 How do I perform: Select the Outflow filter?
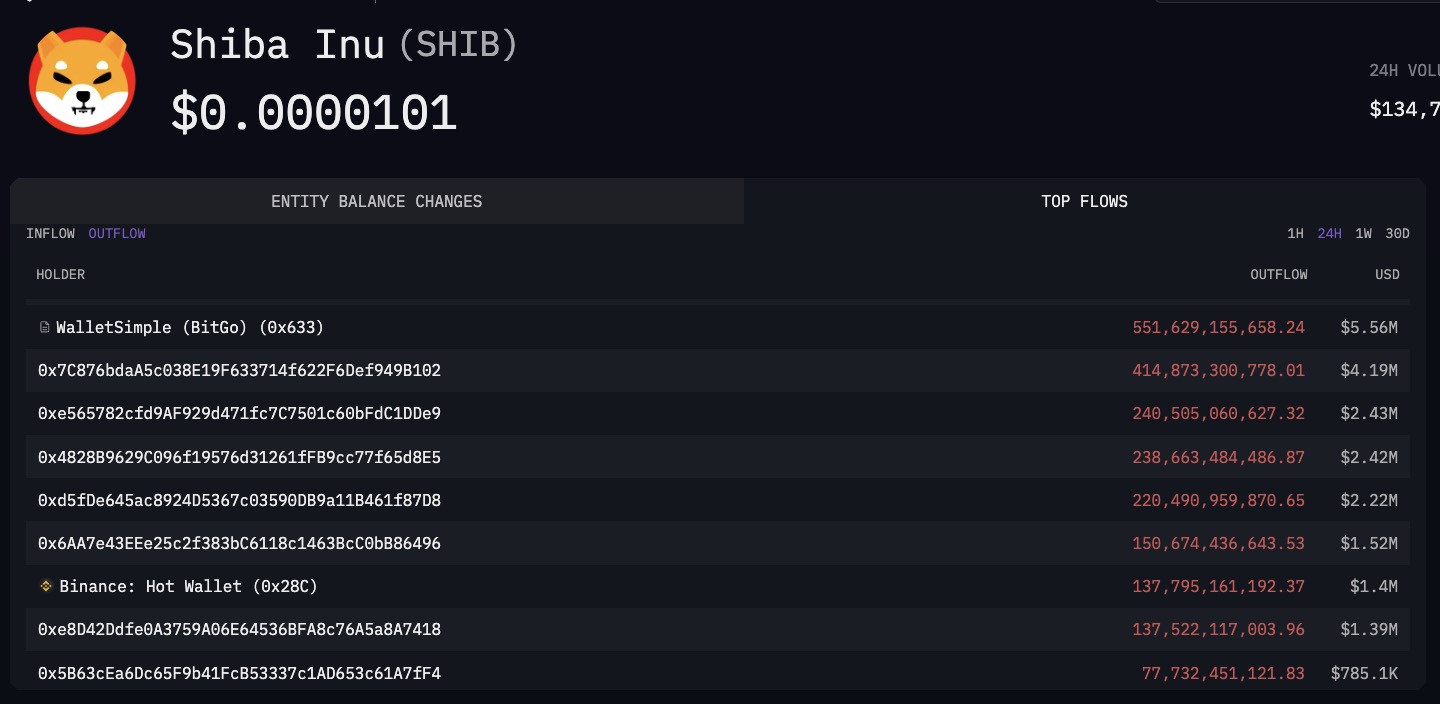(117, 233)
